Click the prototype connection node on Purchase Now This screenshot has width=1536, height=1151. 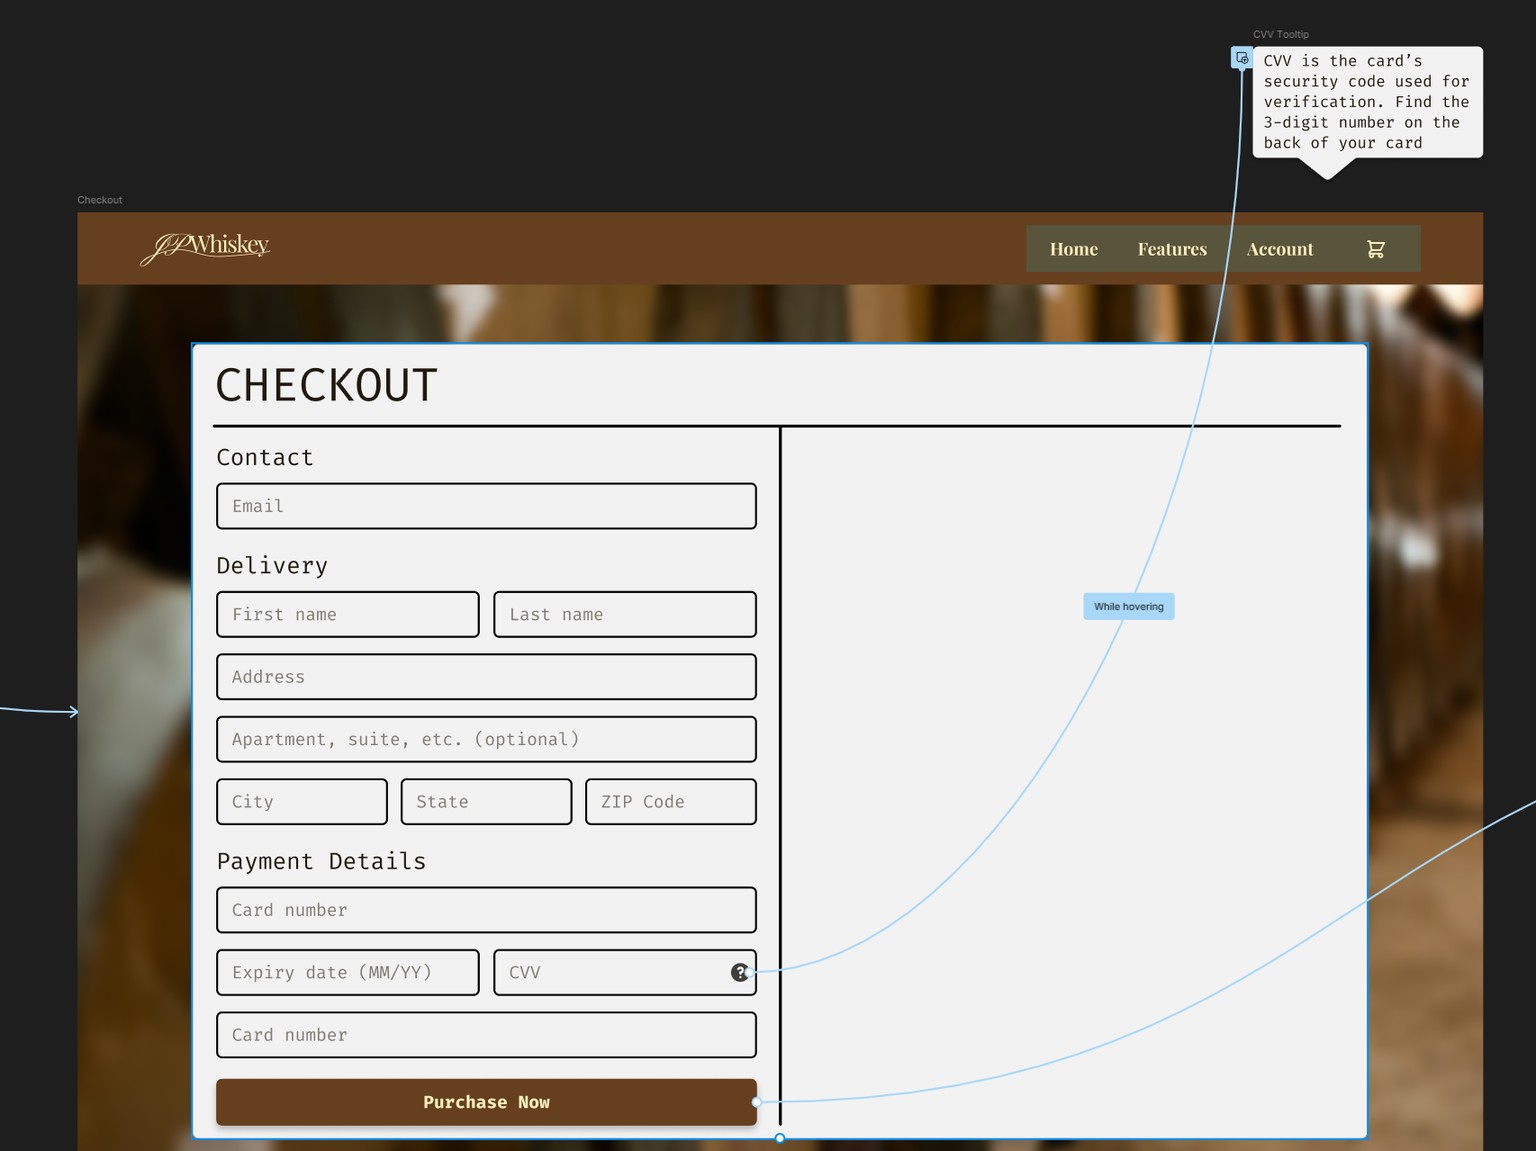click(x=757, y=1102)
